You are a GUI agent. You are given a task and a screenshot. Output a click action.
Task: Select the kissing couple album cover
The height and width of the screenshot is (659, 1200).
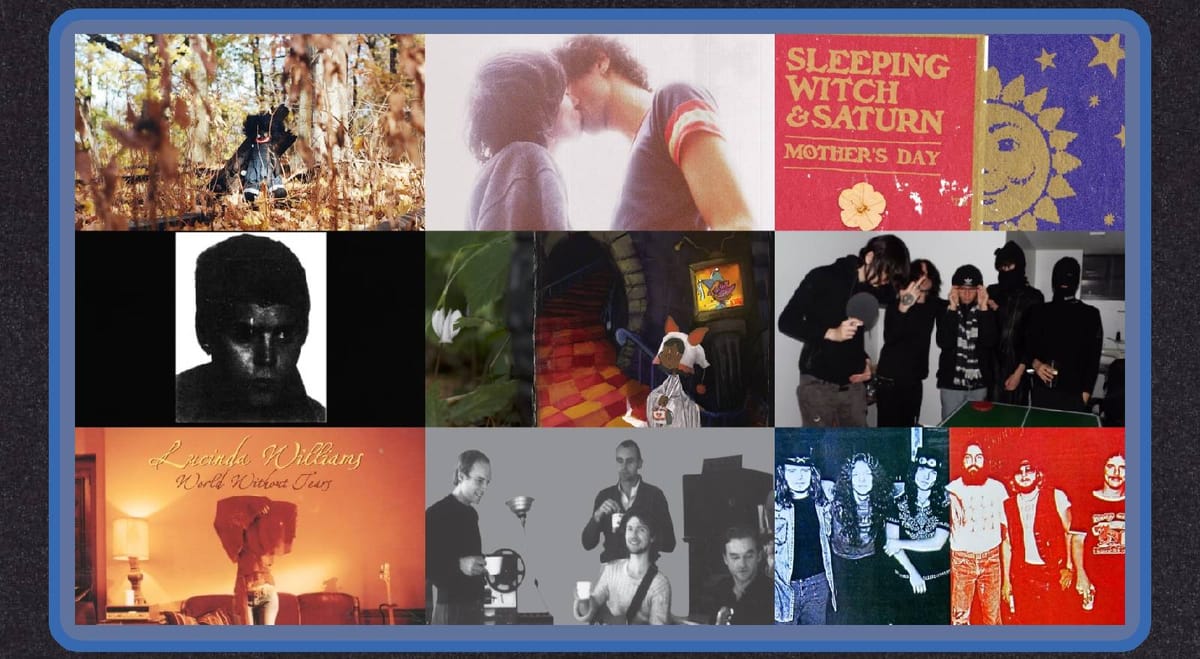(599, 132)
